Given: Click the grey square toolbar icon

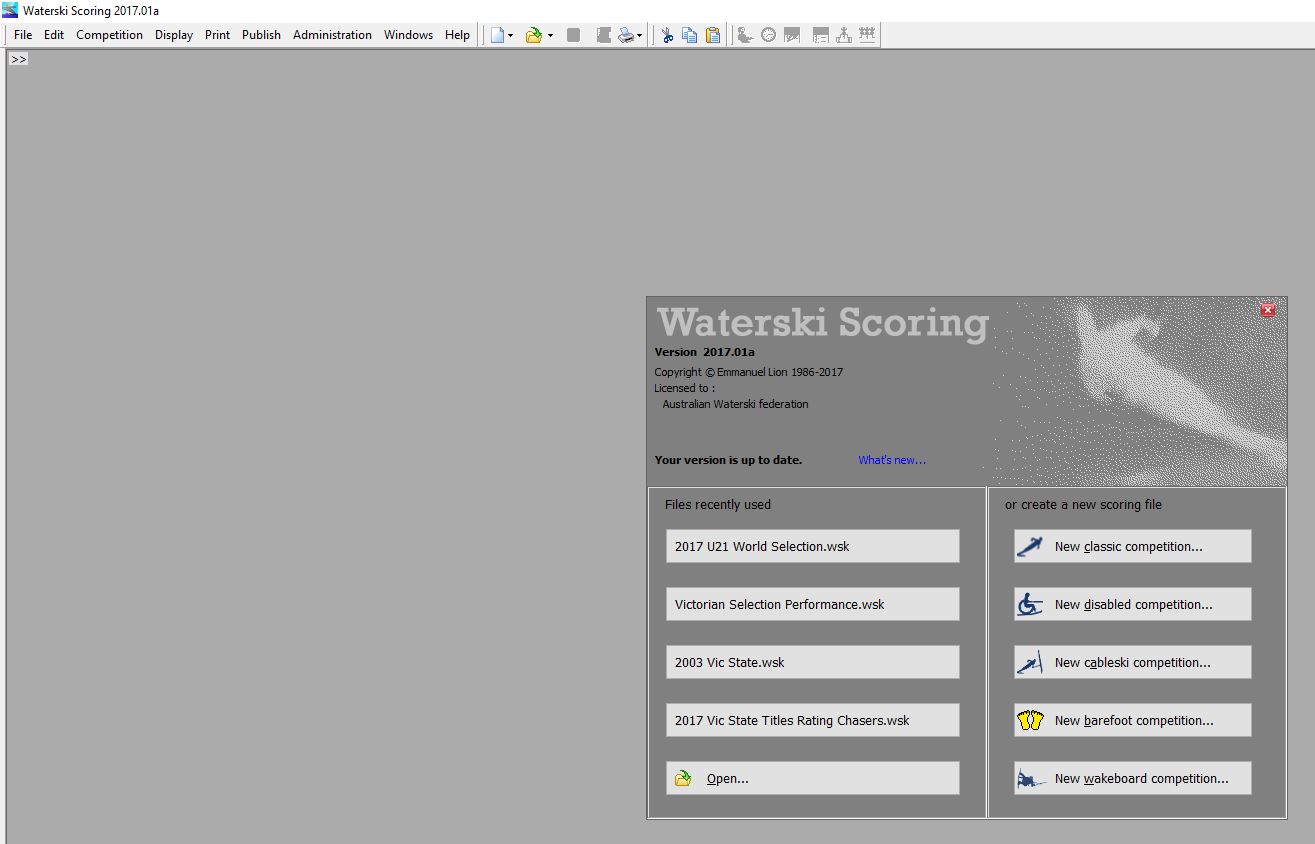Looking at the screenshot, I should pos(574,35).
